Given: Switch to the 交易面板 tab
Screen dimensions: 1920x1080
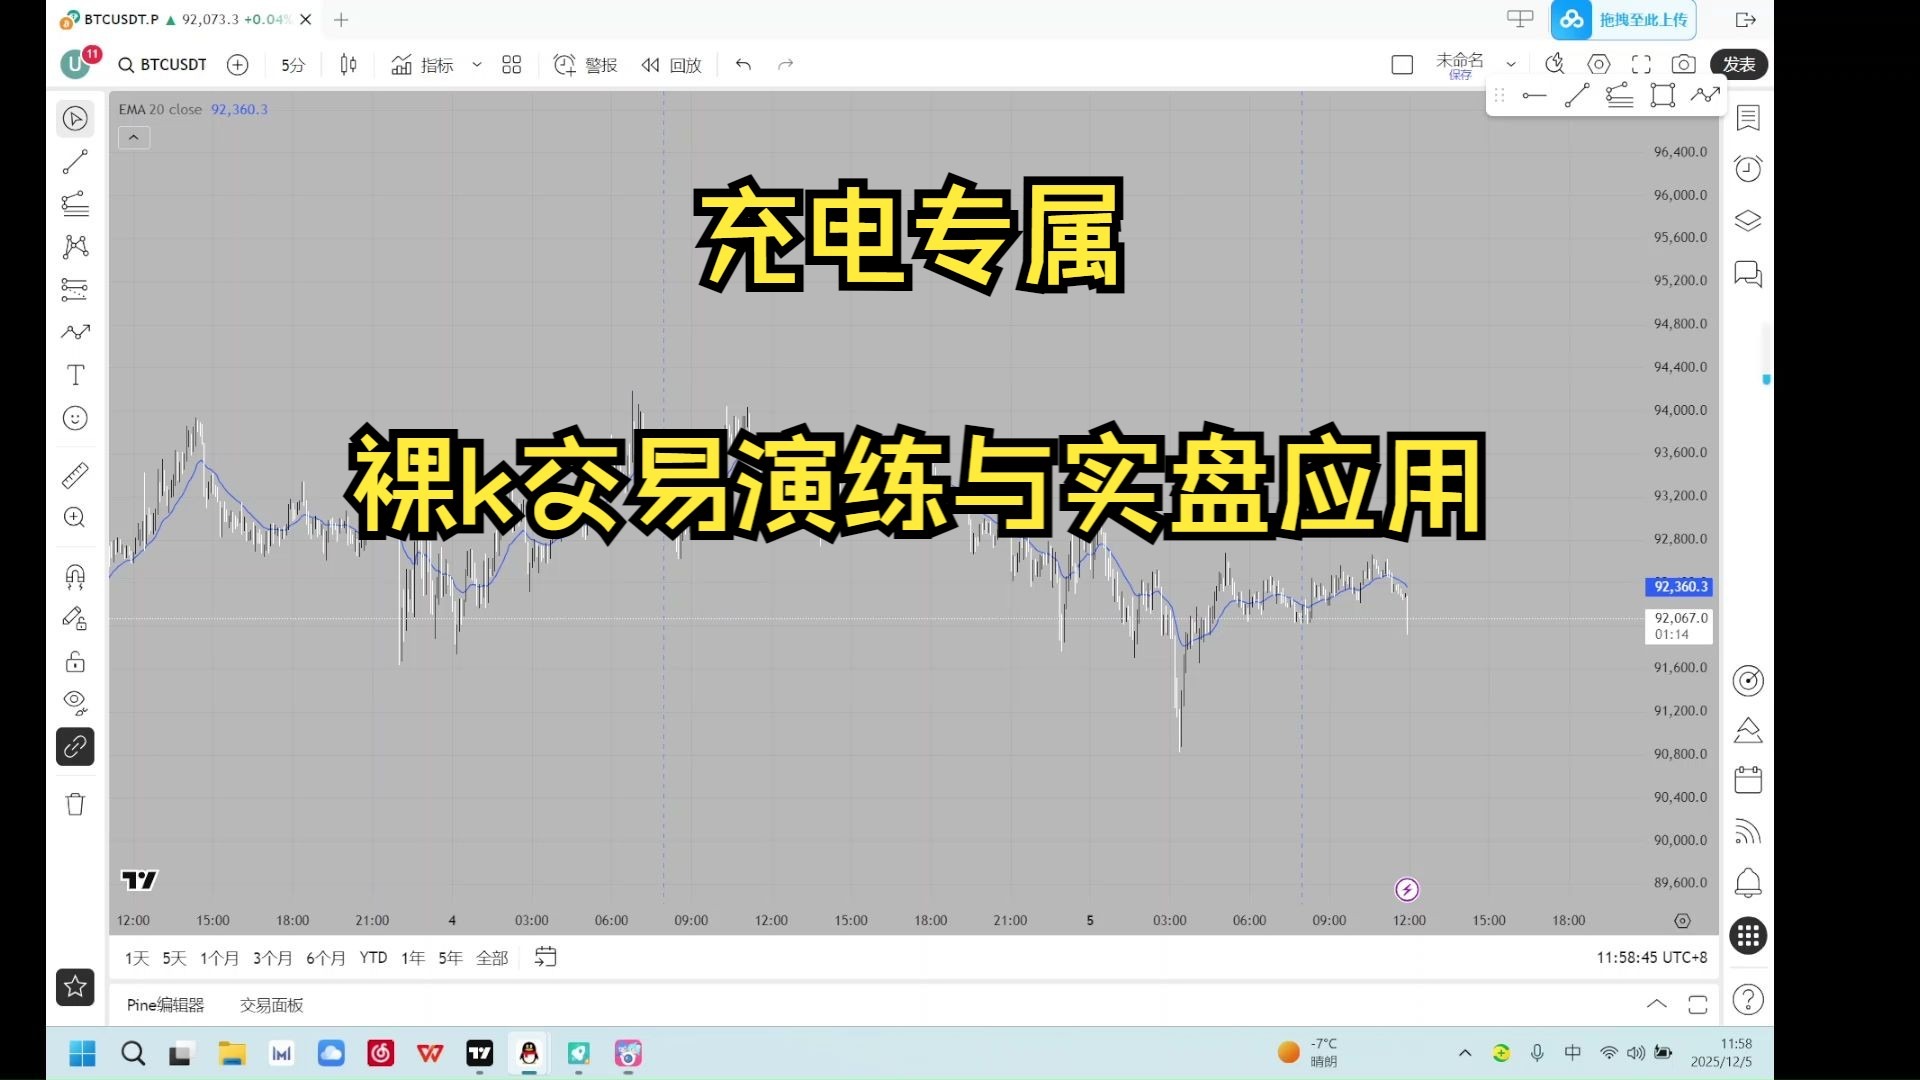Looking at the screenshot, I should (271, 1005).
